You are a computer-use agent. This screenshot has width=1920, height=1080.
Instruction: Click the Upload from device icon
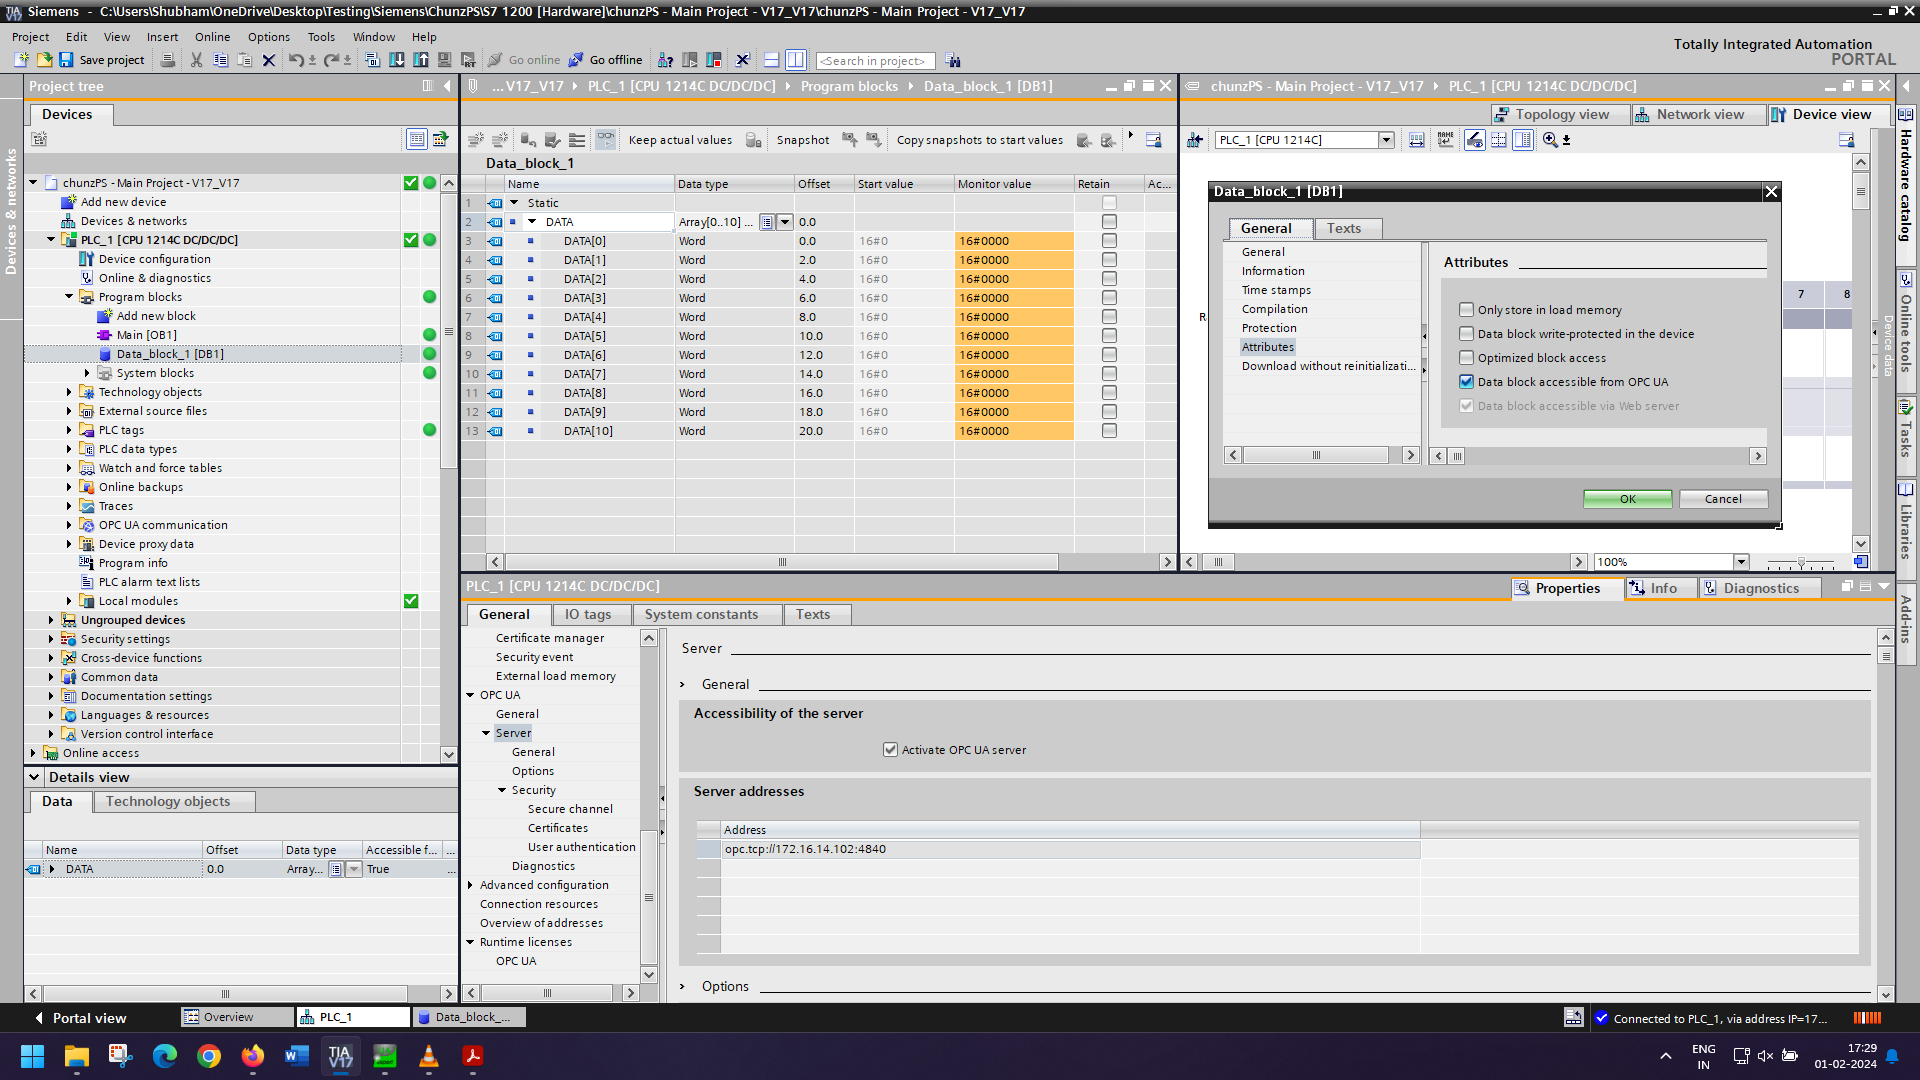pos(421,60)
